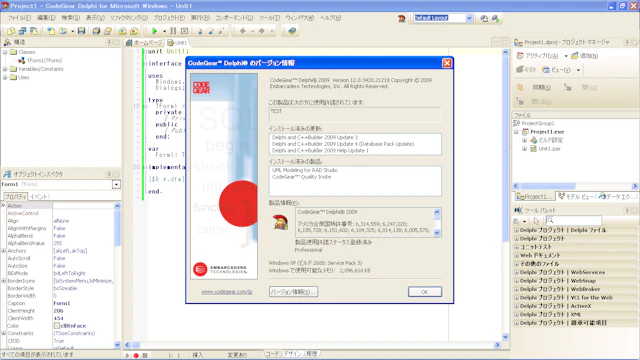The height and width of the screenshot is (360, 640).
Task: Expand the Anchors property in Object Inspector
Action: point(4,251)
